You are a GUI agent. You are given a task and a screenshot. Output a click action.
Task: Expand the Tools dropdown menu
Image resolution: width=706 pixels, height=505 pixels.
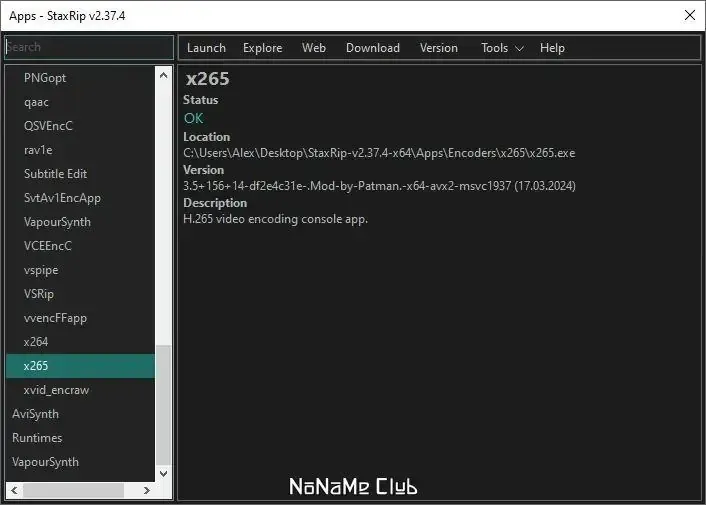[502, 48]
